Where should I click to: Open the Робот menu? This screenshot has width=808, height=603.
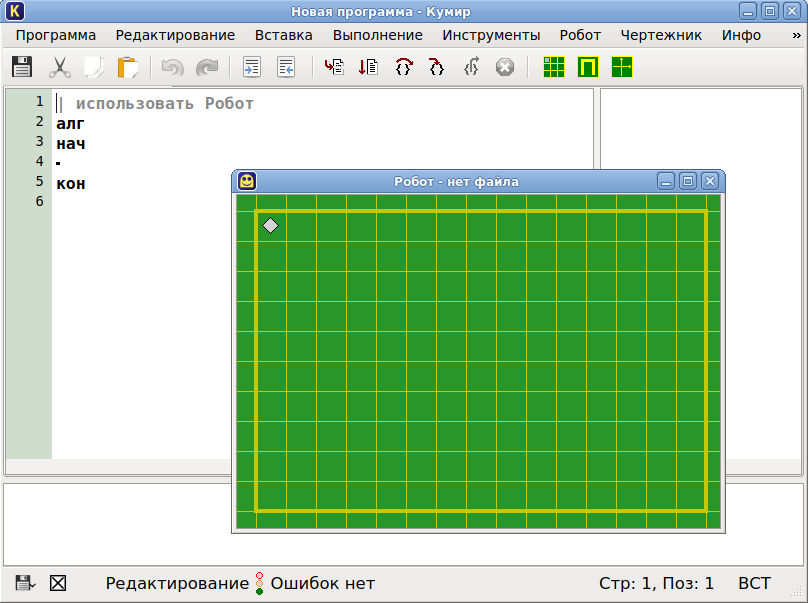coord(580,35)
